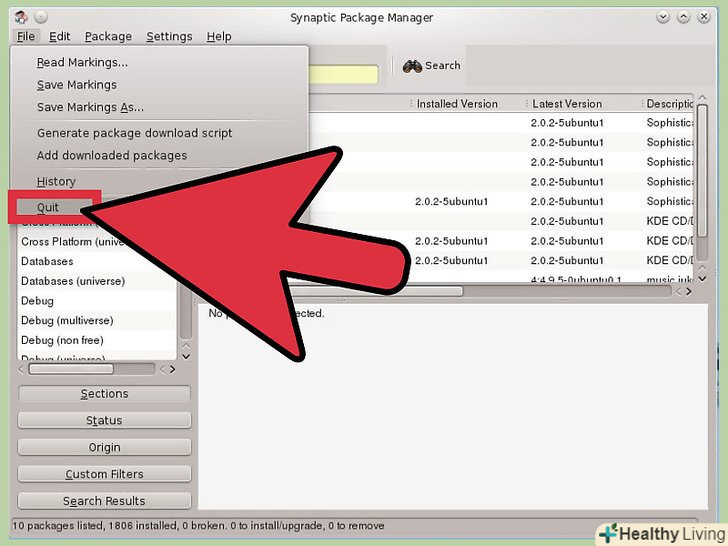Open the Custom Filters list
The image size is (728, 546).
104,474
